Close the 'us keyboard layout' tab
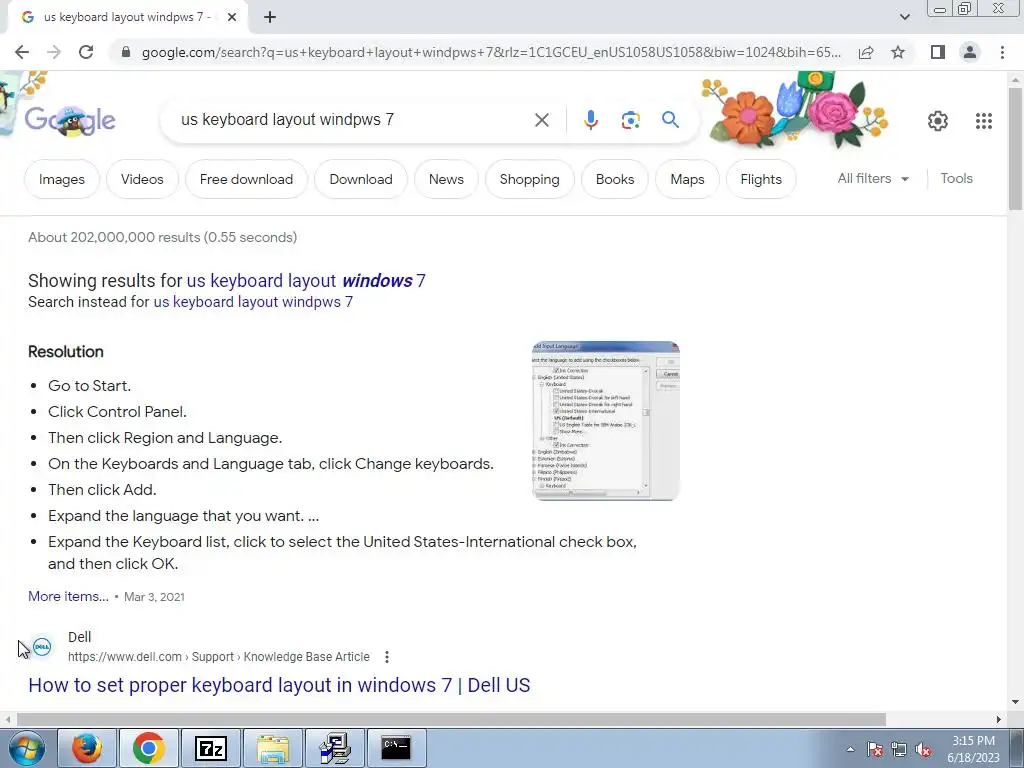The height and width of the screenshot is (768, 1024). pos(231,17)
